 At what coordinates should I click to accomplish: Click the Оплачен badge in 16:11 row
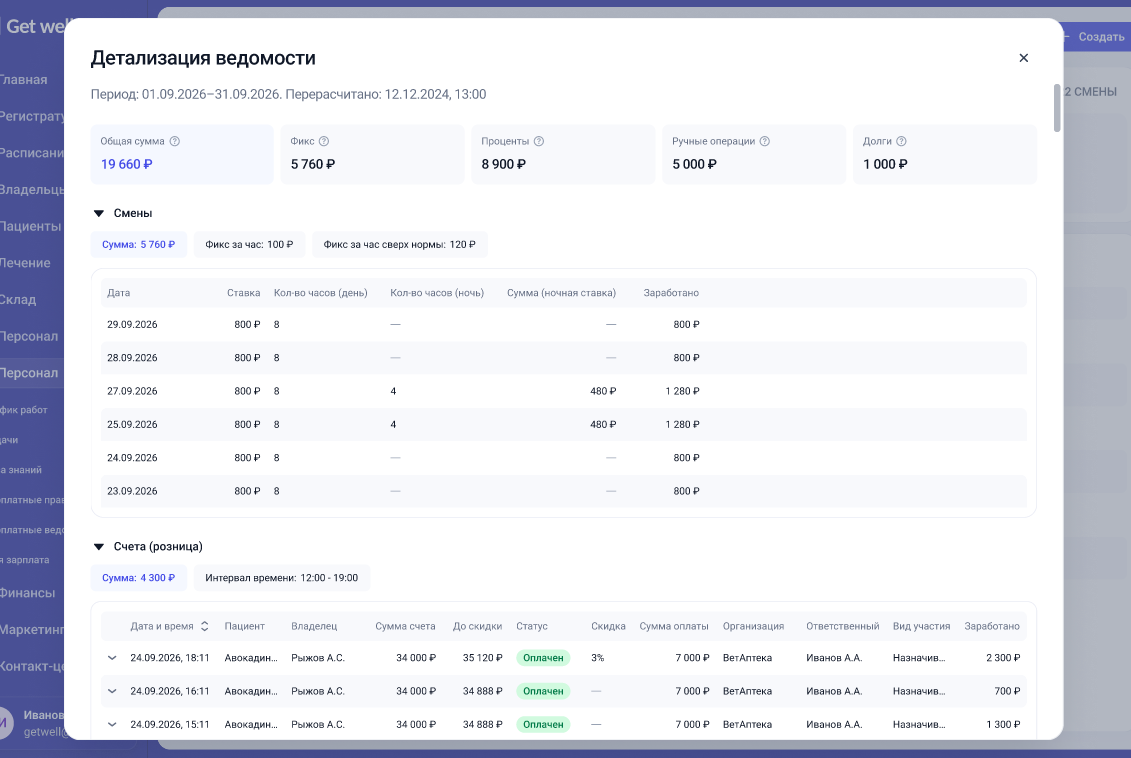[543, 691]
